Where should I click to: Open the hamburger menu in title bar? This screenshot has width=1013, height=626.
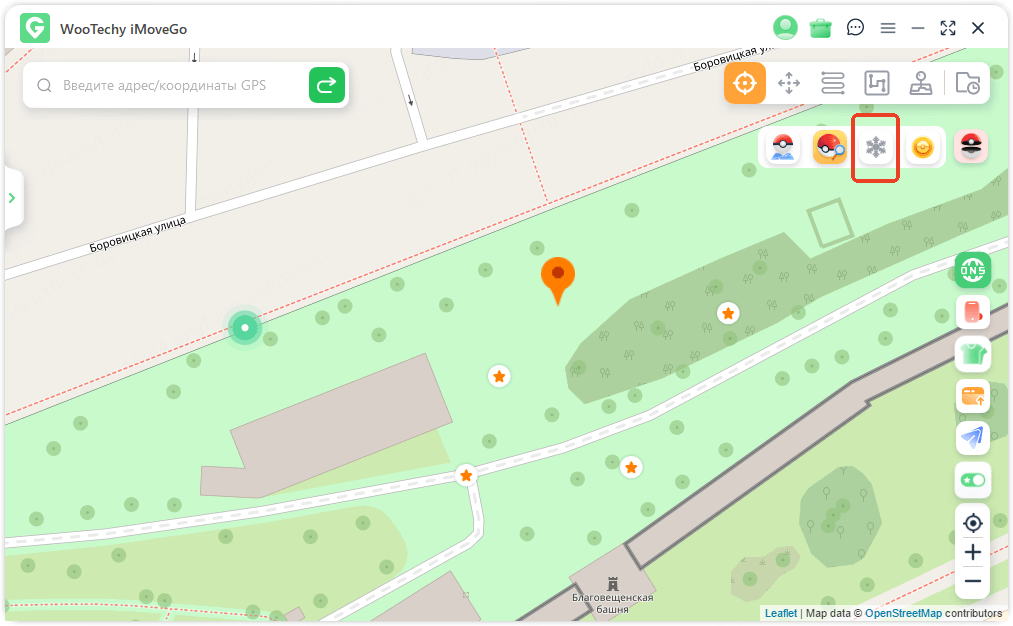tap(888, 28)
